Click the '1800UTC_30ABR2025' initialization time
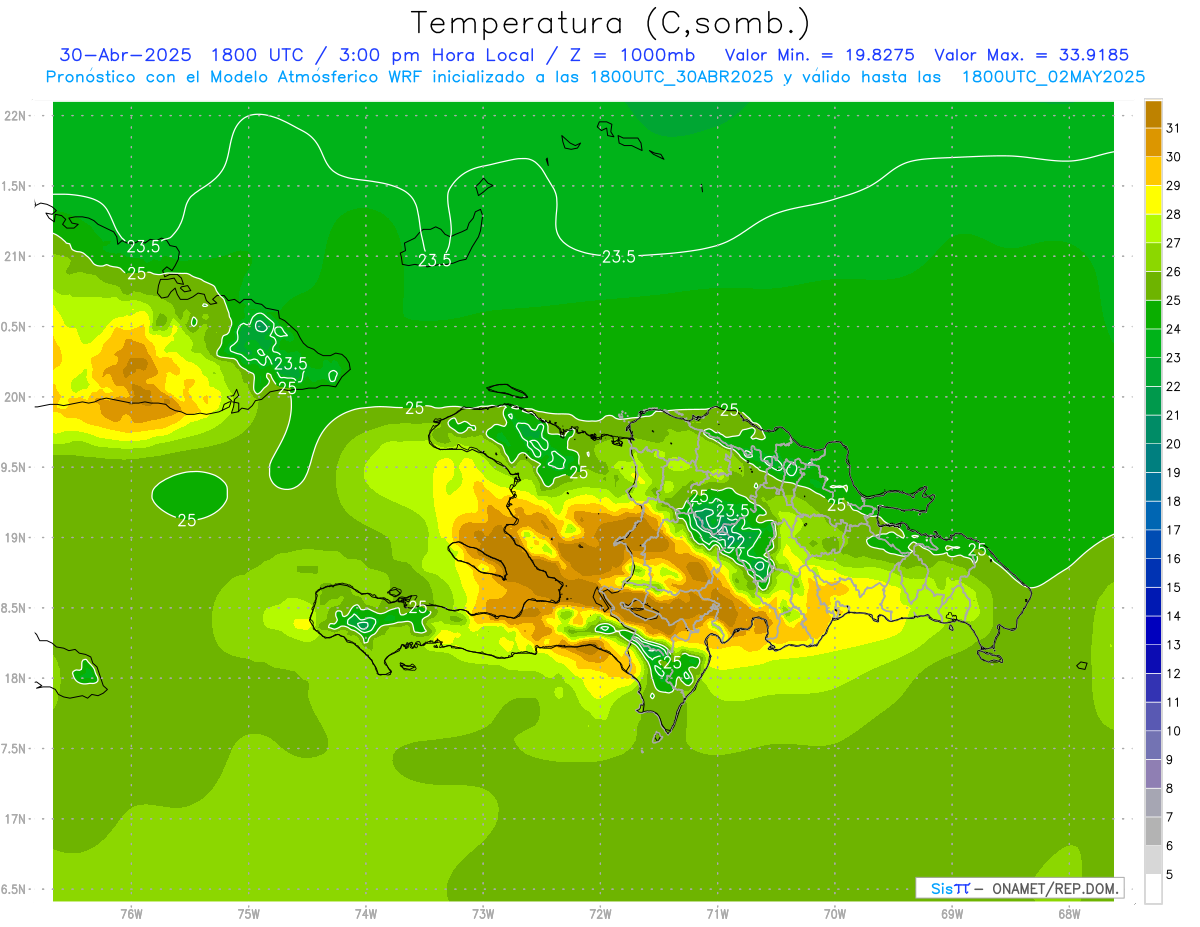This screenshot has height=927, width=1200. pos(682,77)
